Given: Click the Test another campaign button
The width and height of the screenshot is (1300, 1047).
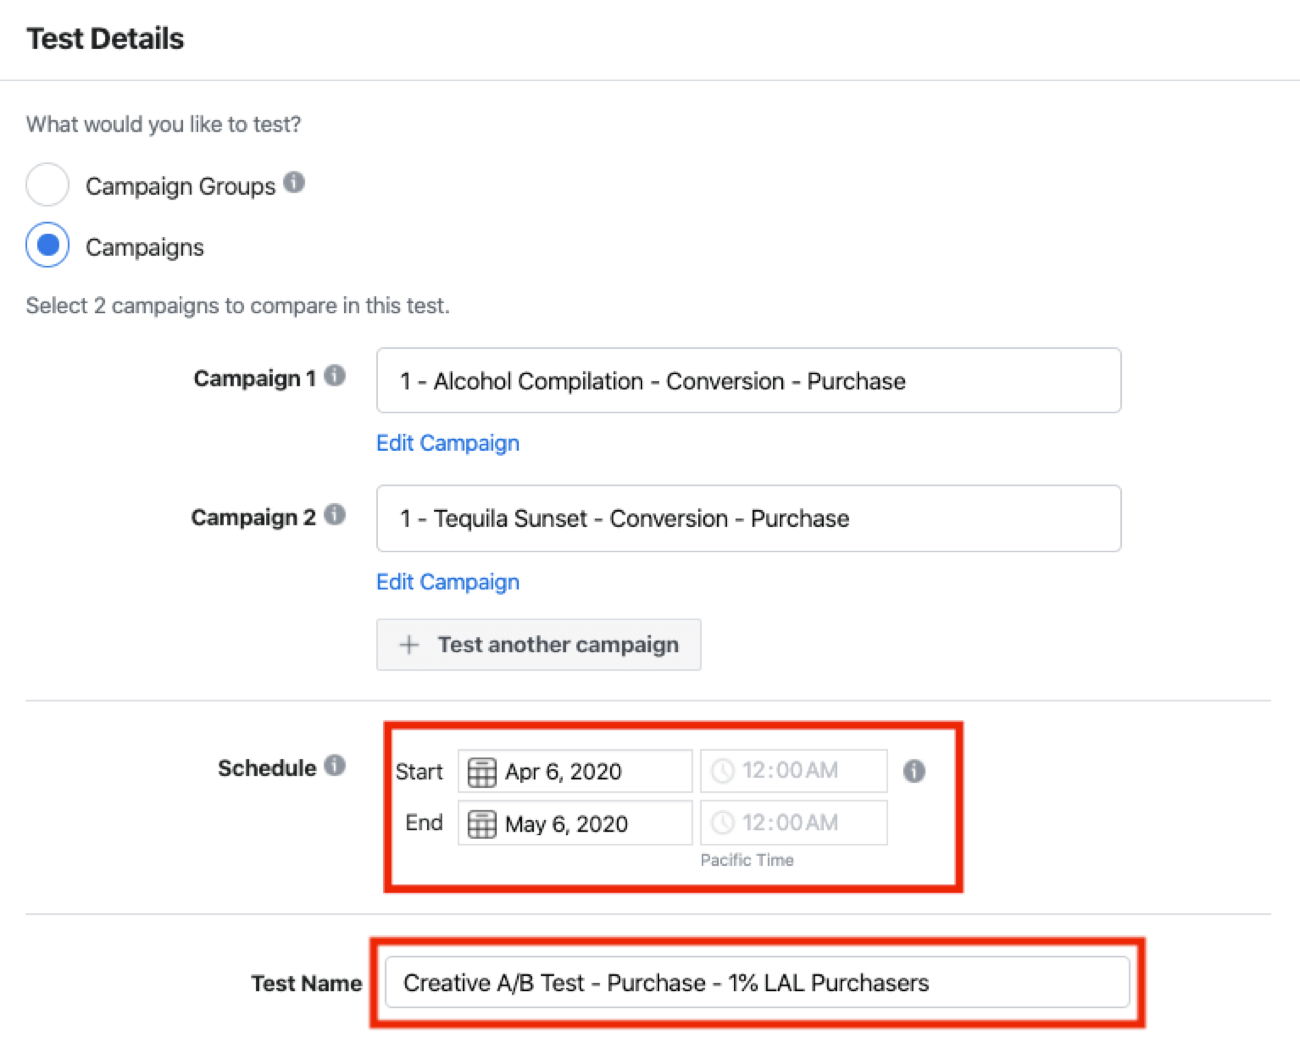Looking at the screenshot, I should click(x=539, y=645).
